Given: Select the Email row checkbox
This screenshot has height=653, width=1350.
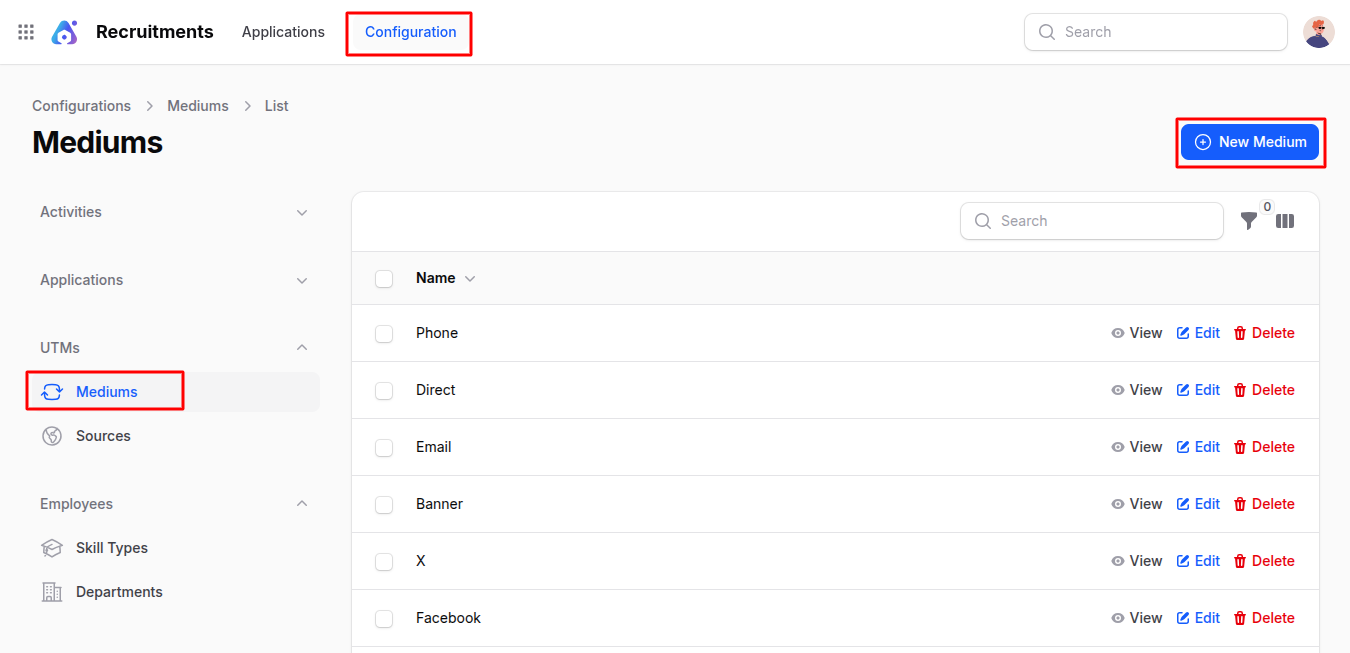Looking at the screenshot, I should 384,448.
